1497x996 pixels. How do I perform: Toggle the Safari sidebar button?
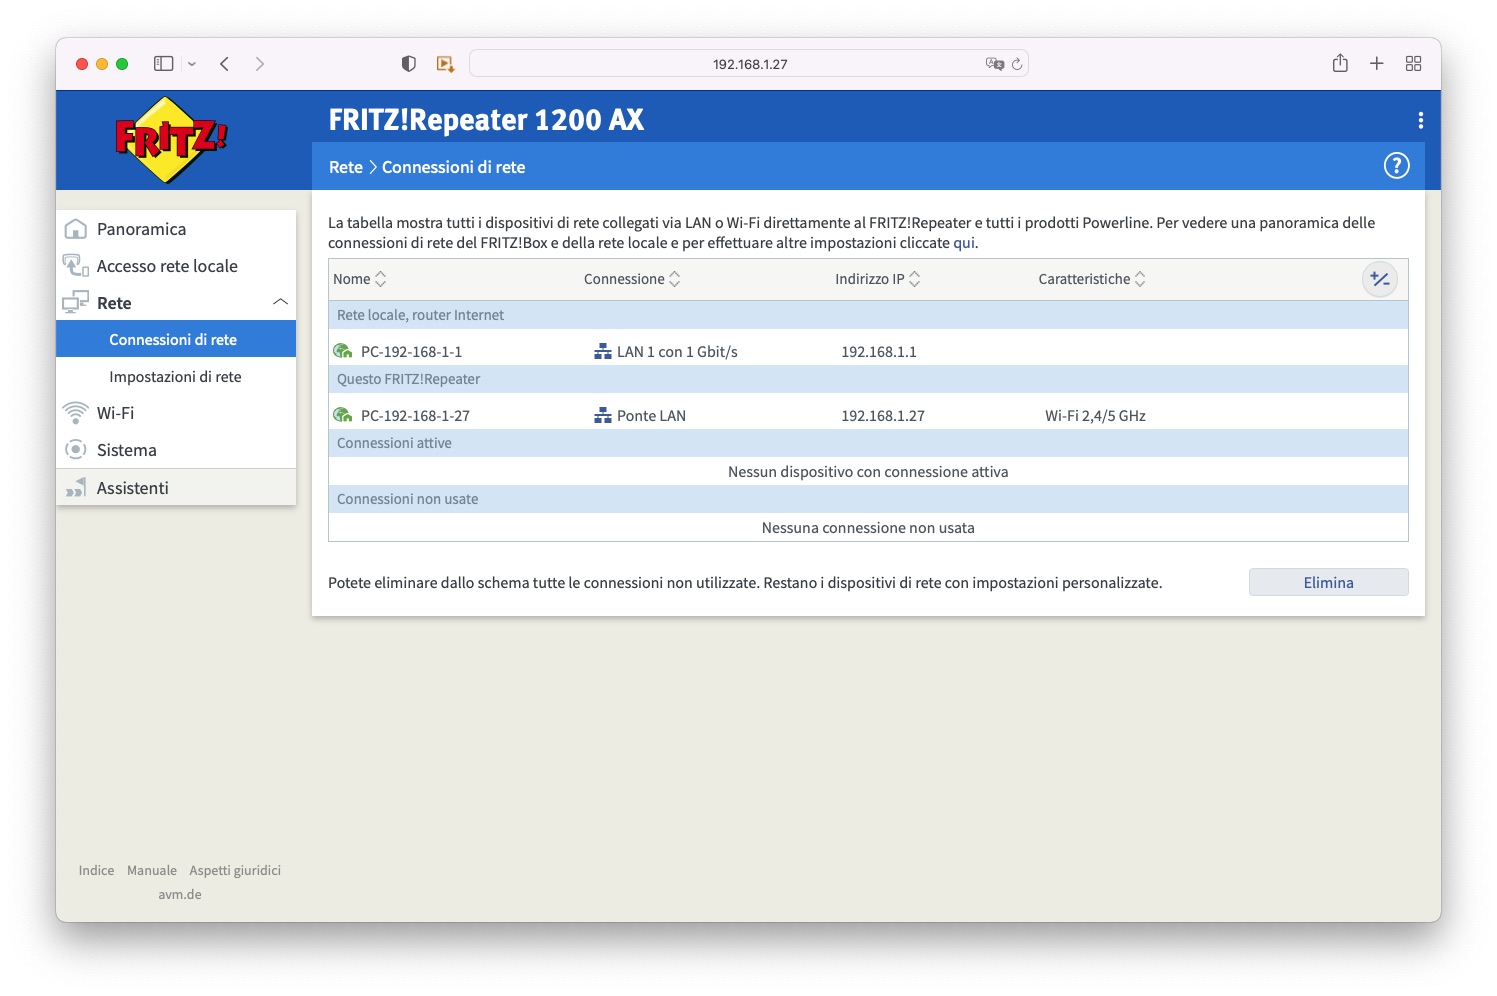(163, 63)
